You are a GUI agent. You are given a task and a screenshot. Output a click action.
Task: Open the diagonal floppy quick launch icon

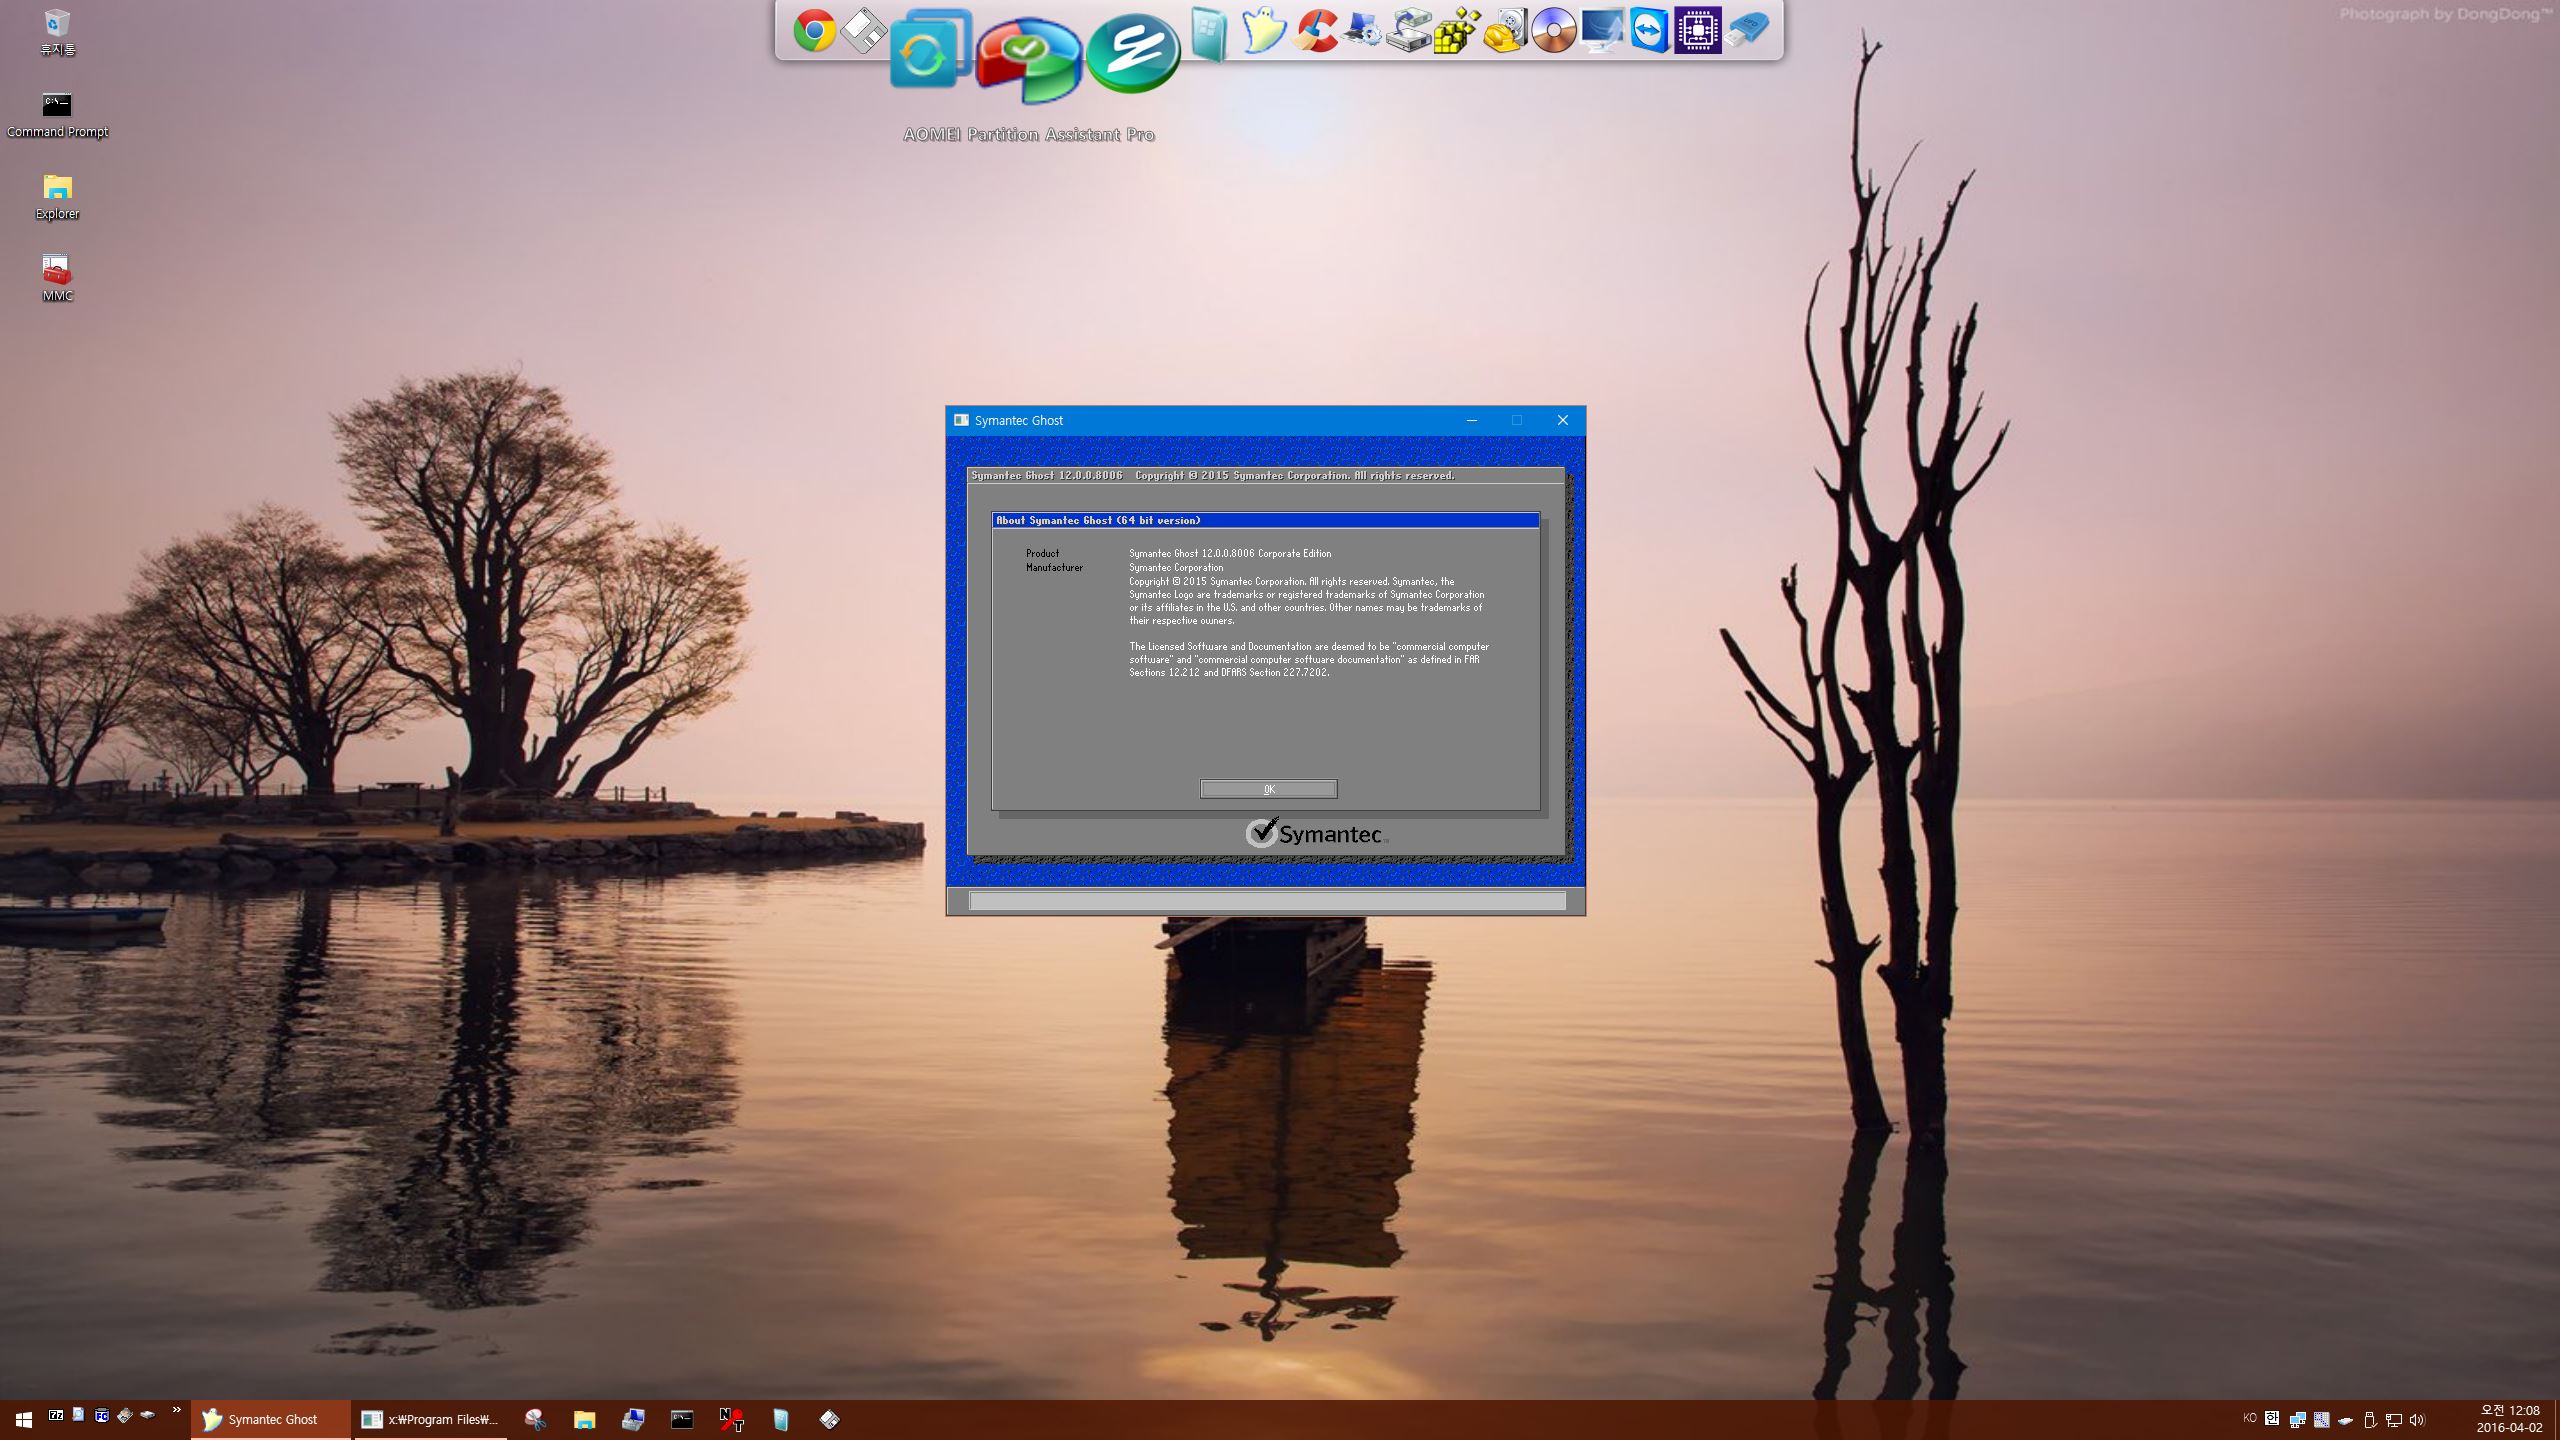124,1415
